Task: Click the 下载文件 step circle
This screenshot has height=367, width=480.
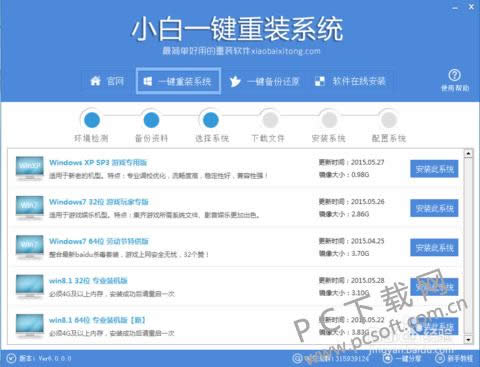Action: click(x=270, y=120)
